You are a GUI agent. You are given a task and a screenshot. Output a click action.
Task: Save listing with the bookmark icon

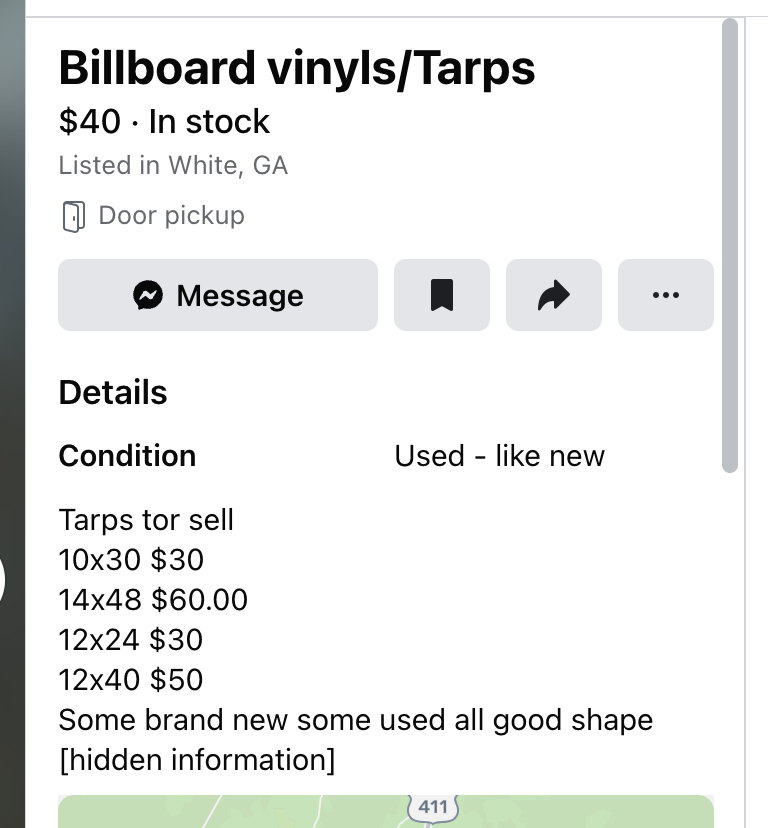pyautogui.click(x=442, y=295)
